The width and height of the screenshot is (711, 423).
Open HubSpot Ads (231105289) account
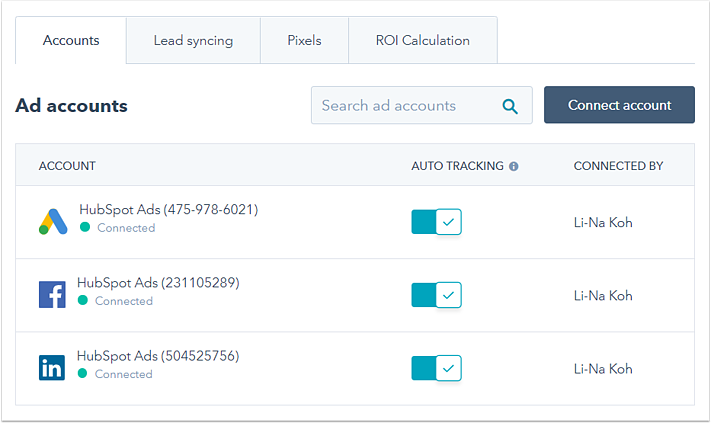[x=158, y=283]
